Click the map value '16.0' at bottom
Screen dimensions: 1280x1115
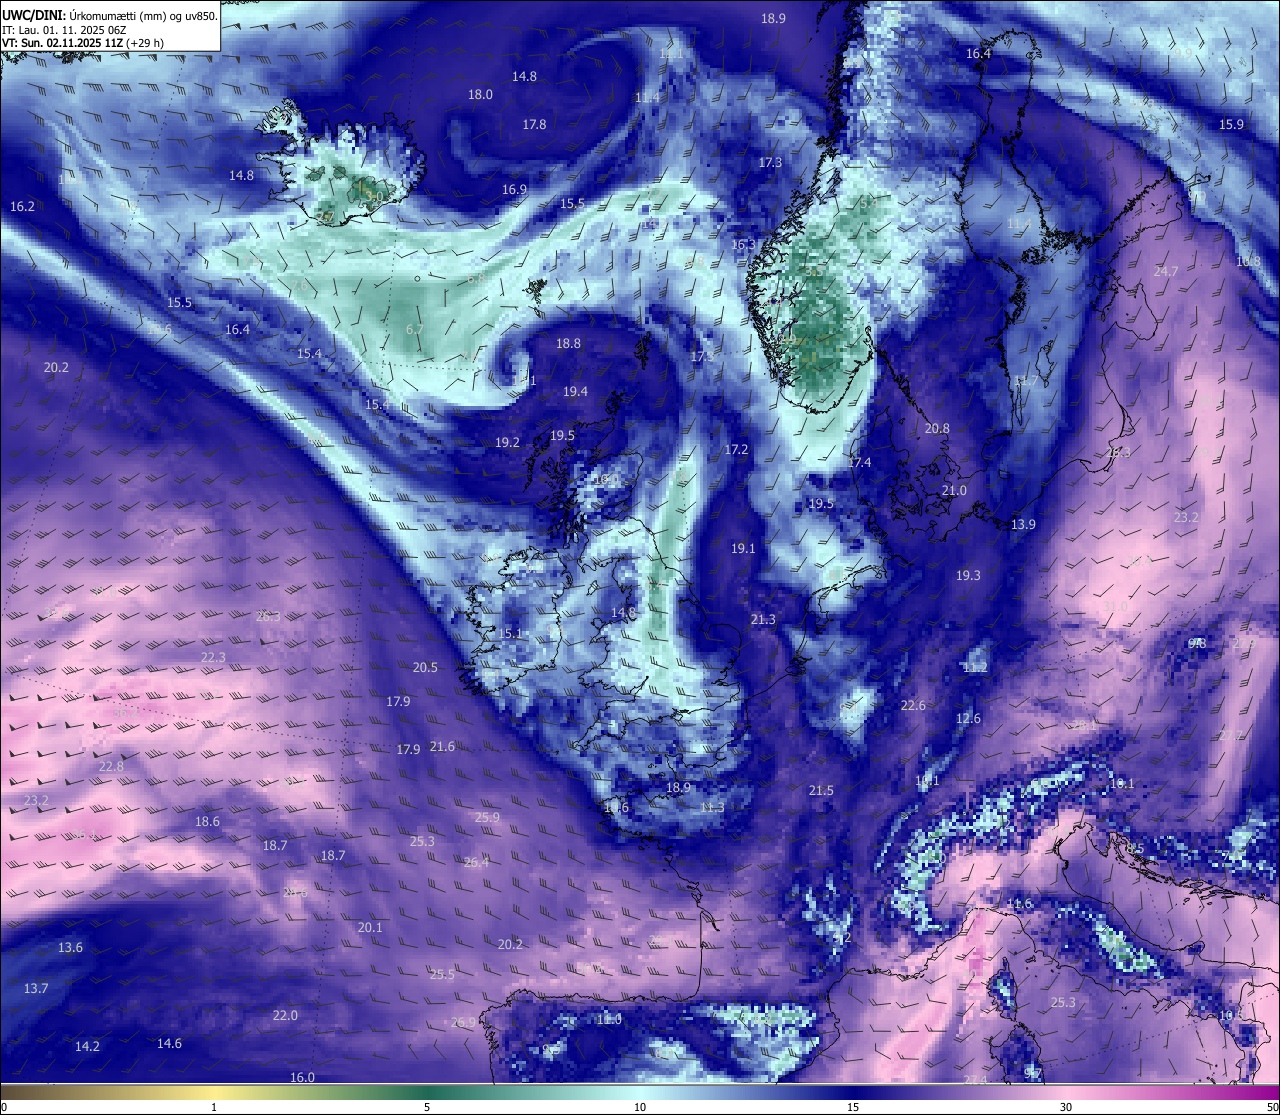pyautogui.click(x=302, y=1077)
